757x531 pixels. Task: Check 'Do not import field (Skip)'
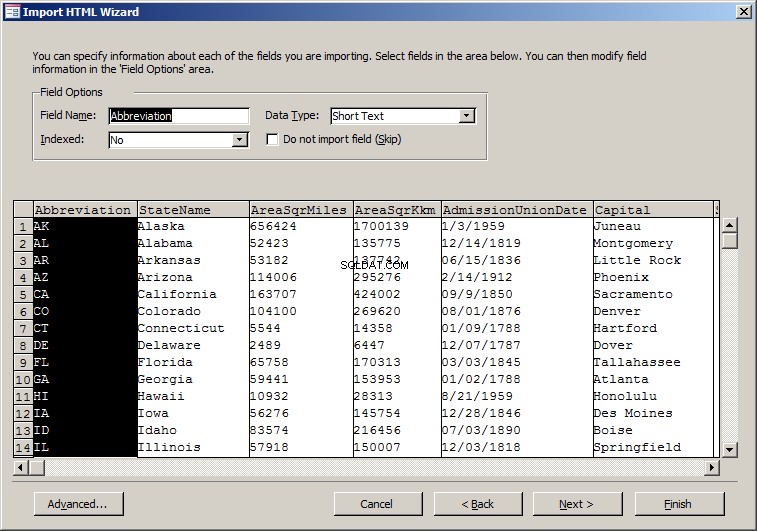coord(272,140)
